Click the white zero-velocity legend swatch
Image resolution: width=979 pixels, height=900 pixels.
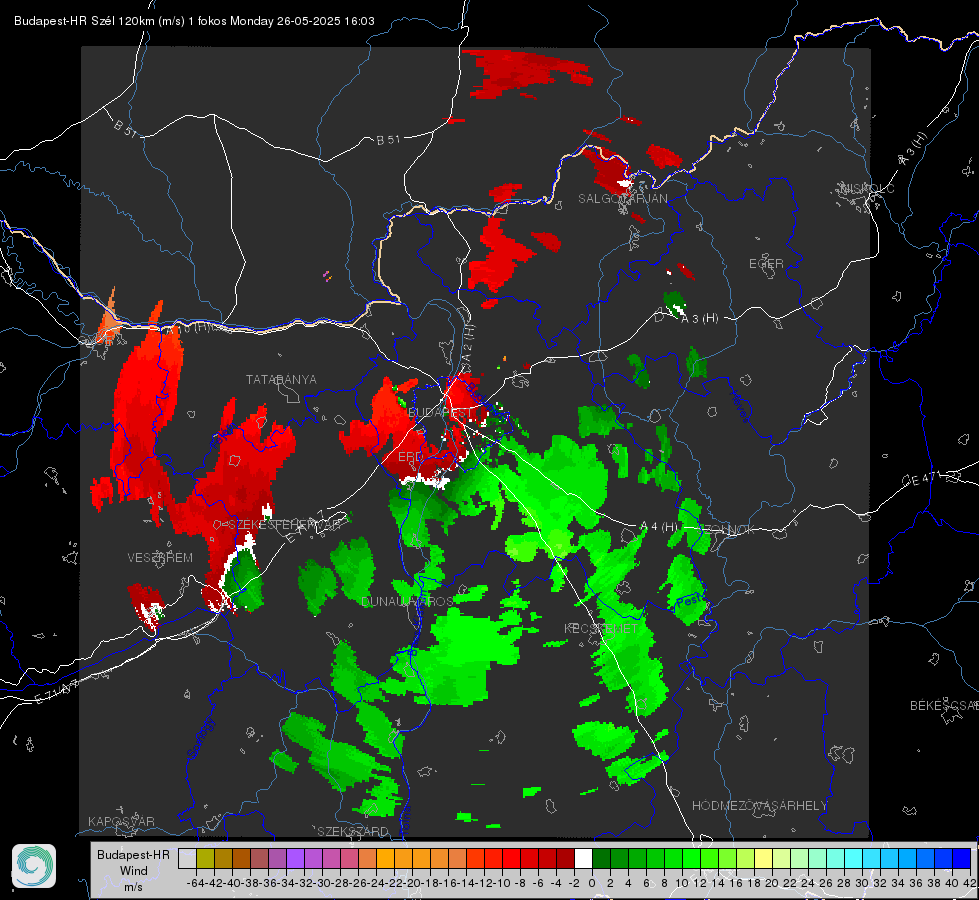click(583, 859)
